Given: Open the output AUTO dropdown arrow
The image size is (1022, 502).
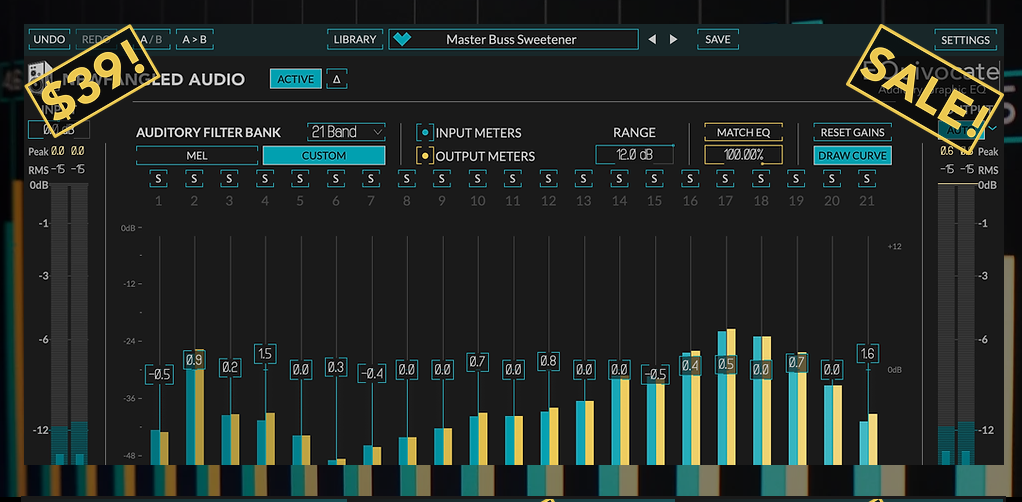Looking at the screenshot, I should pyautogui.click(x=993, y=128).
